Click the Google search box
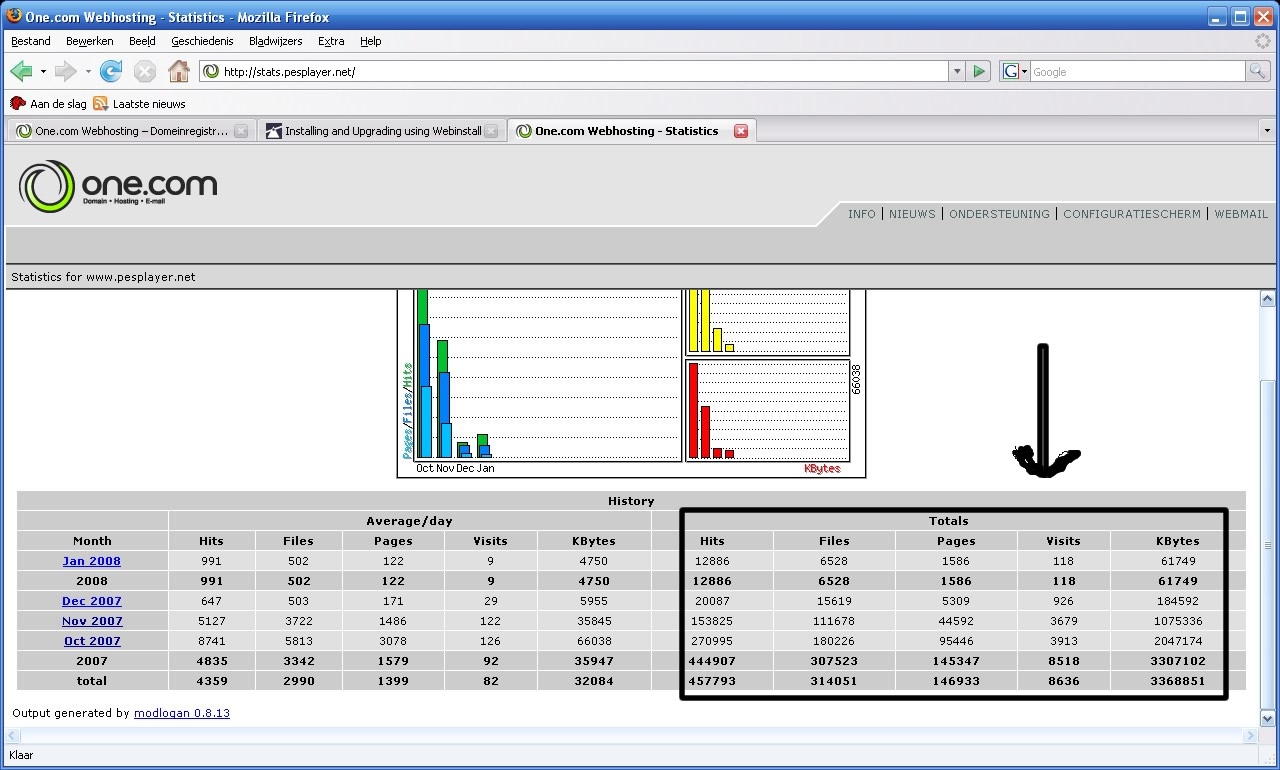Image resolution: width=1280 pixels, height=770 pixels. point(1138,71)
